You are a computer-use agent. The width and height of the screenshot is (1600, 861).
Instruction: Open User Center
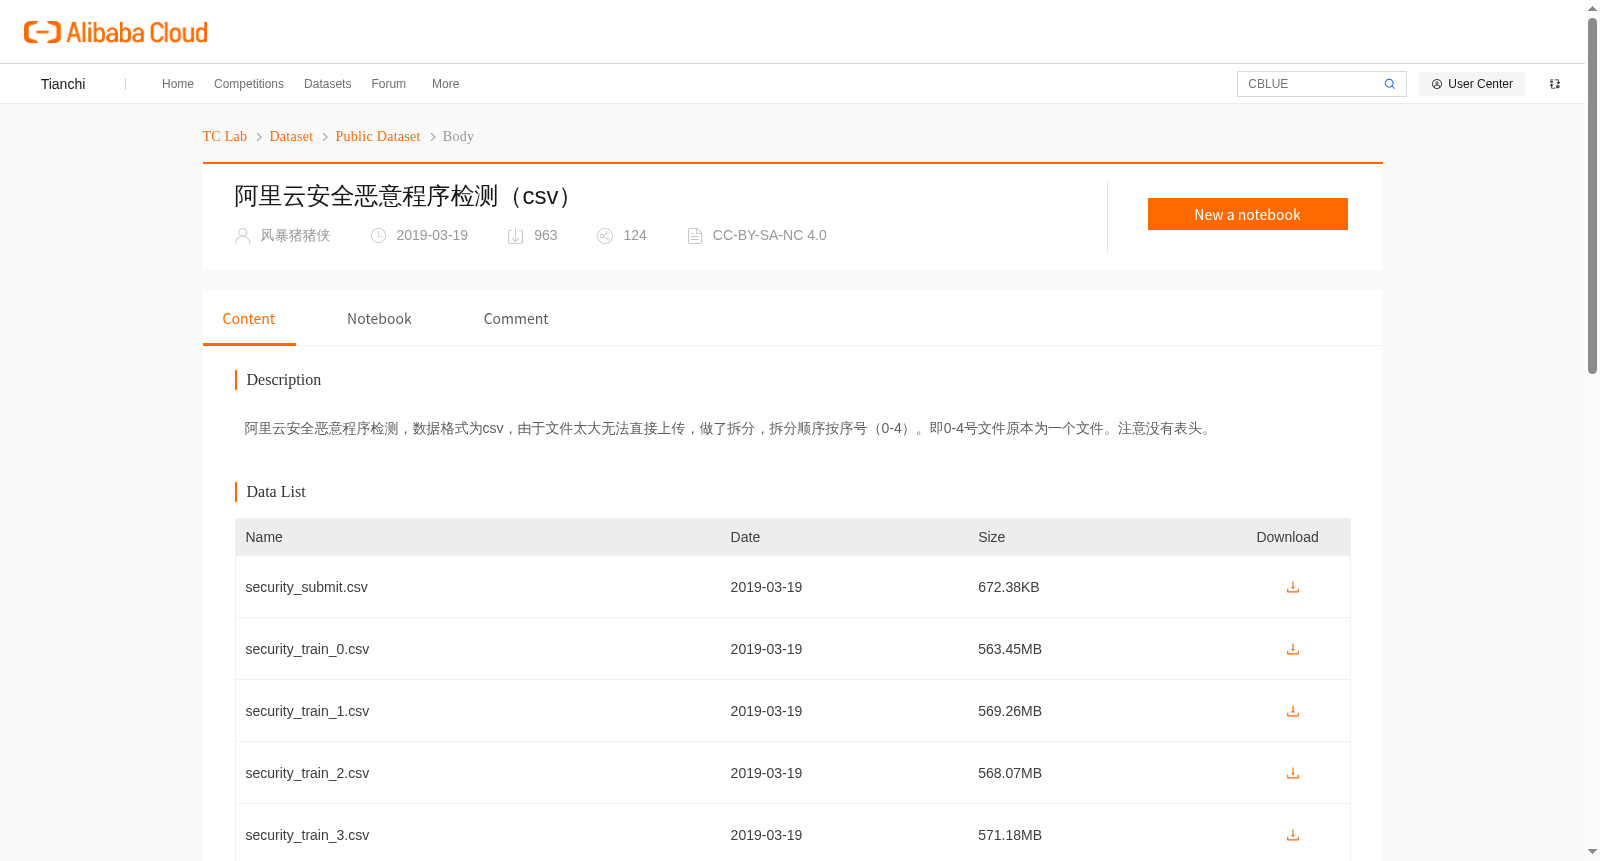(x=1472, y=84)
